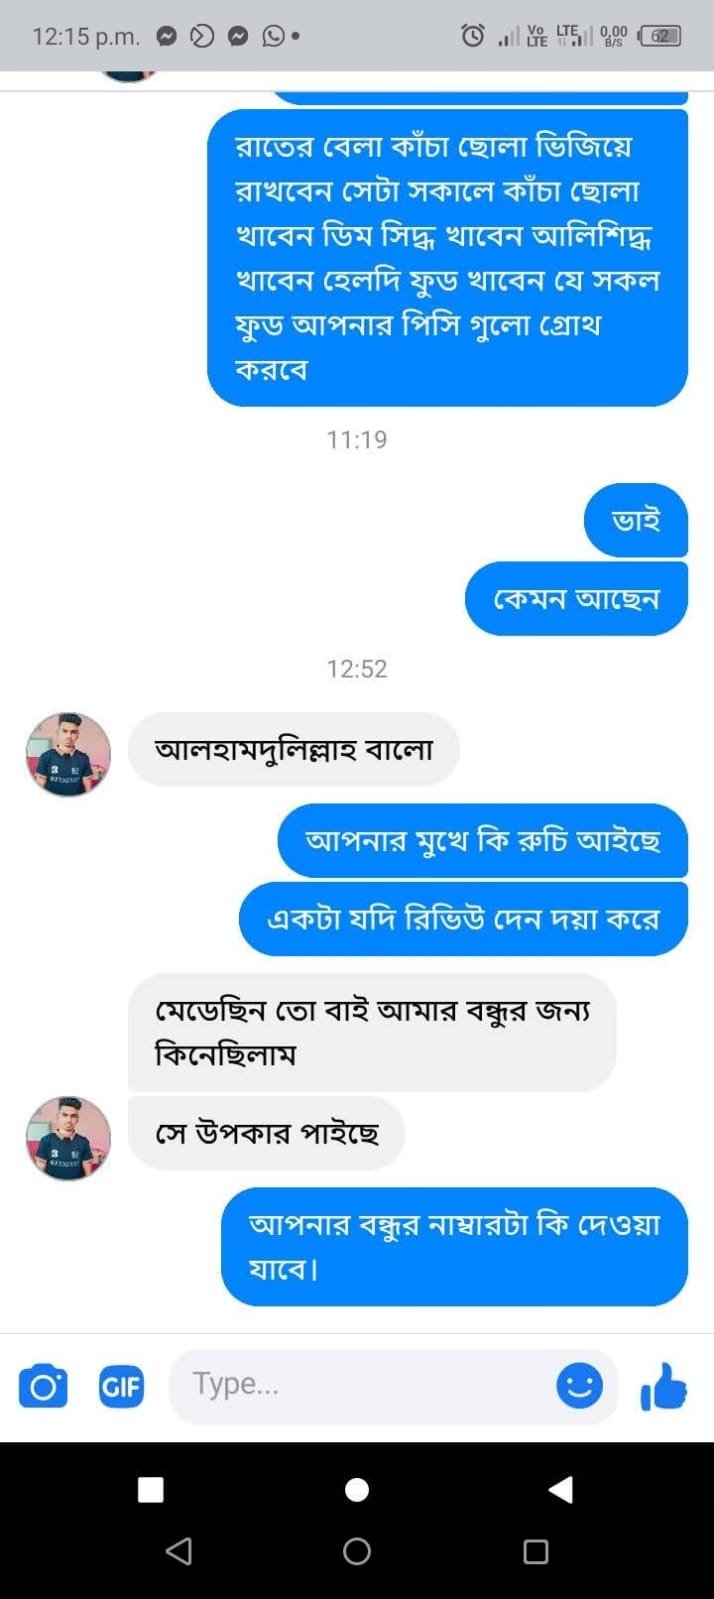Tap the ভাই message bubble
This screenshot has width=714, height=1599.
click(x=635, y=520)
